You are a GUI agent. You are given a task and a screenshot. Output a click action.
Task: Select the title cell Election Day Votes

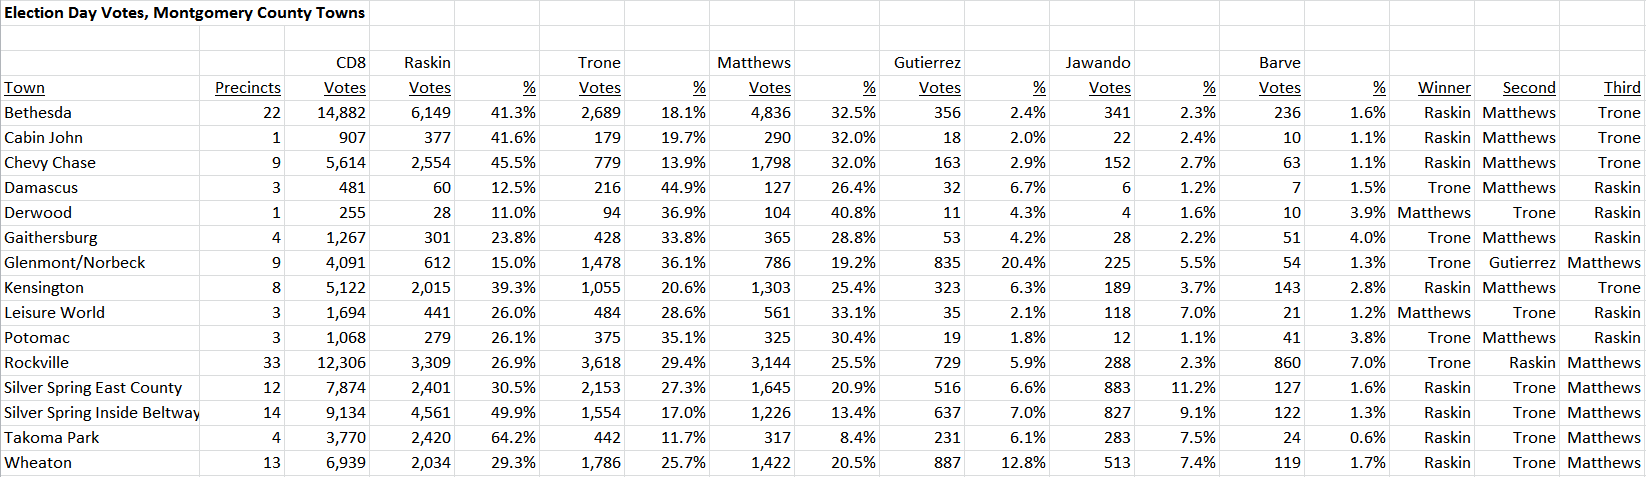click(185, 13)
